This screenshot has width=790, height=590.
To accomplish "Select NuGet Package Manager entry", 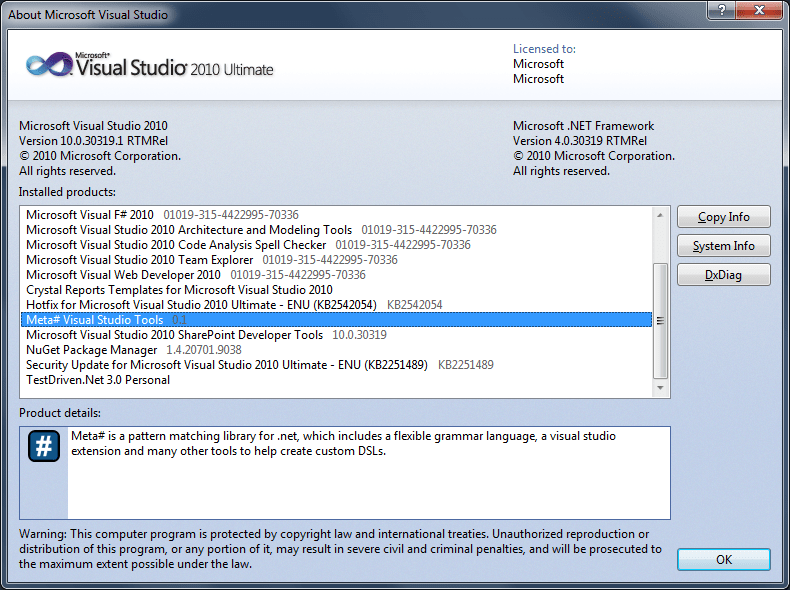I will click(x=336, y=350).
